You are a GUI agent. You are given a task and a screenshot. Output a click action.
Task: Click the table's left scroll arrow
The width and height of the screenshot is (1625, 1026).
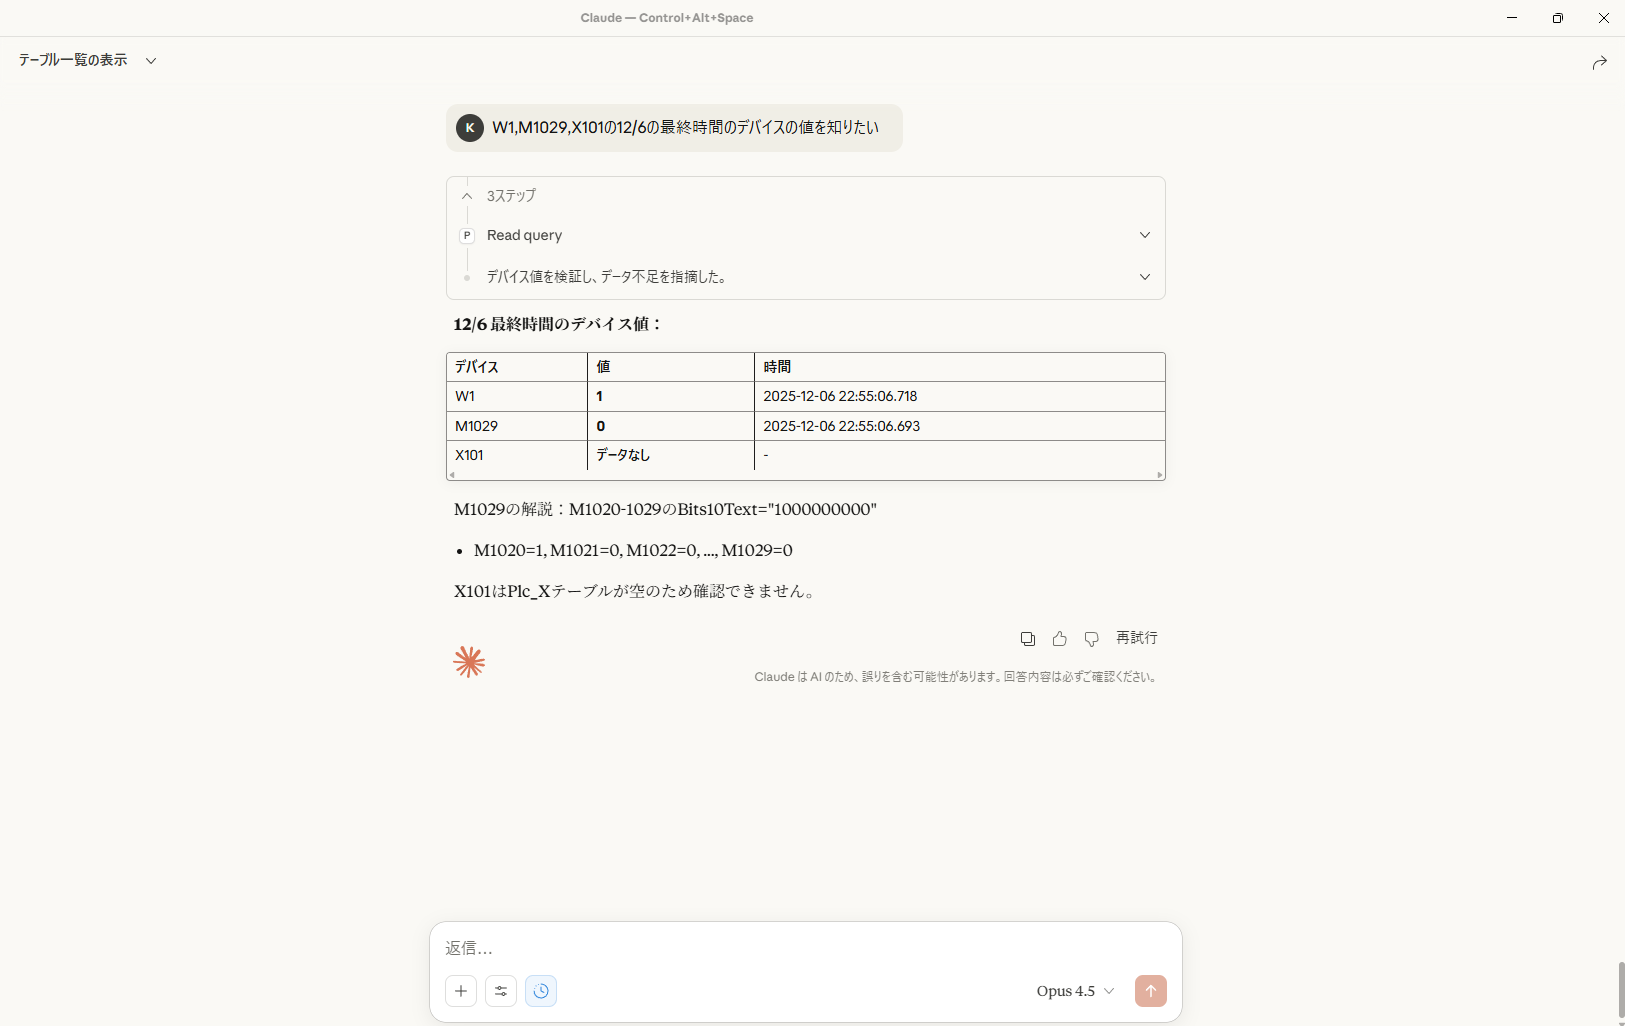pos(452,475)
